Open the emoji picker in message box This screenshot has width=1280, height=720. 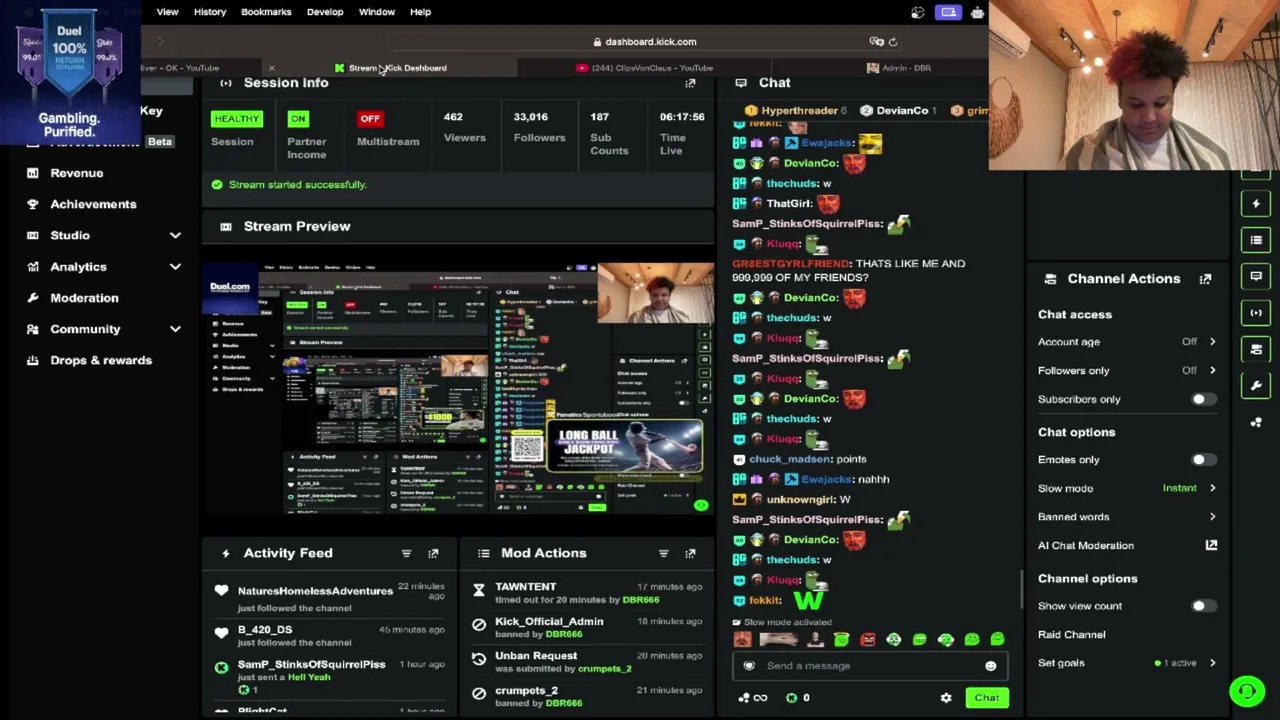click(990, 666)
